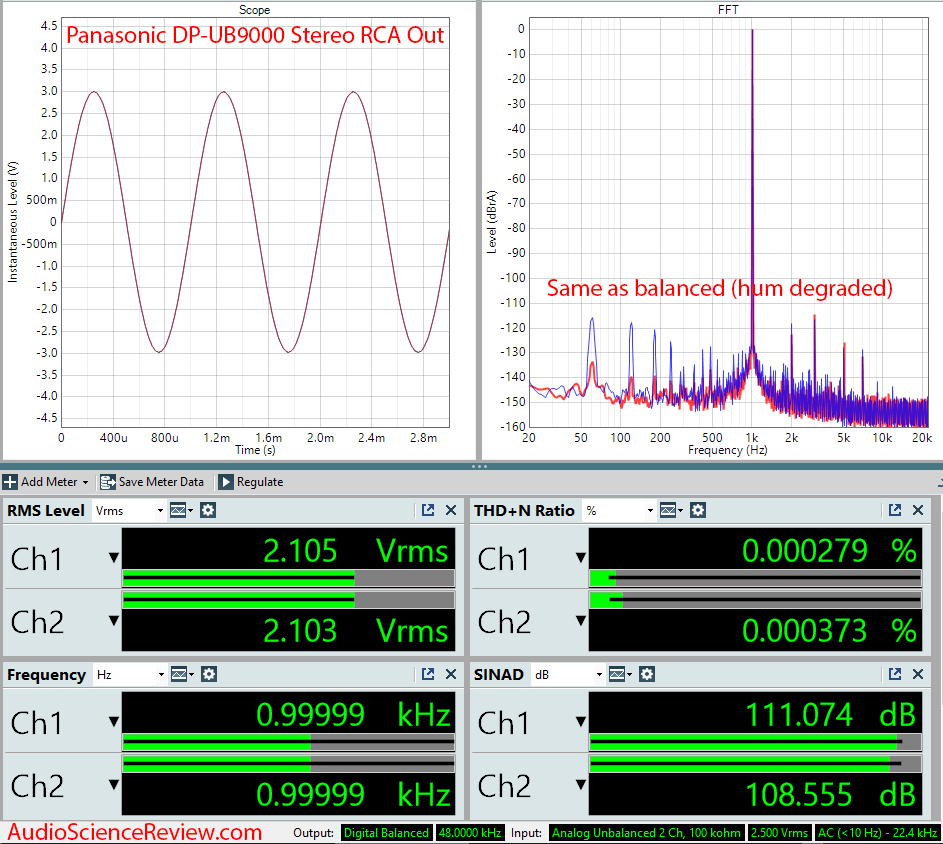Open Frequency unit dropdown (Hz)
The height and width of the screenshot is (844, 943).
click(x=130, y=674)
